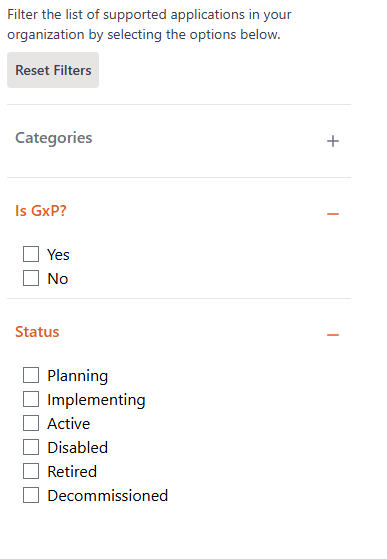The image size is (387, 559).
Task: Click the Is GxP? section heading
Action: coord(41,211)
